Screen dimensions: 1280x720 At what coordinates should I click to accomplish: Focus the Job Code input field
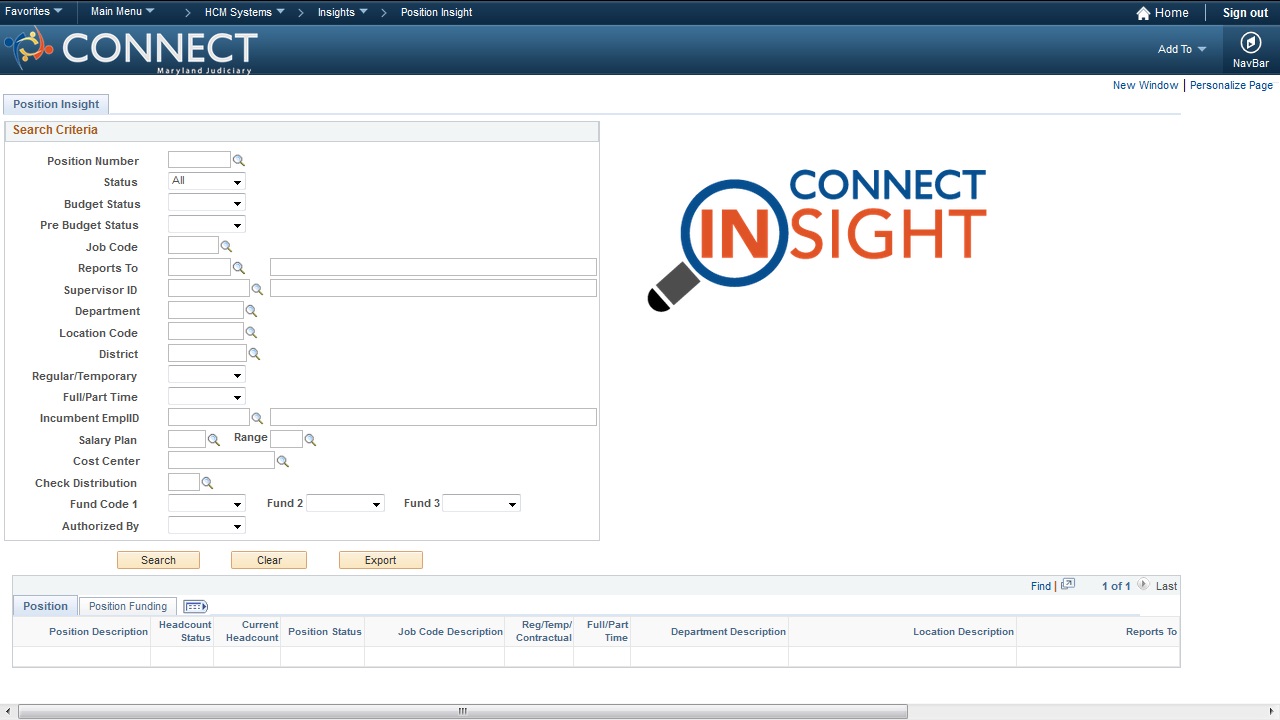tap(193, 246)
